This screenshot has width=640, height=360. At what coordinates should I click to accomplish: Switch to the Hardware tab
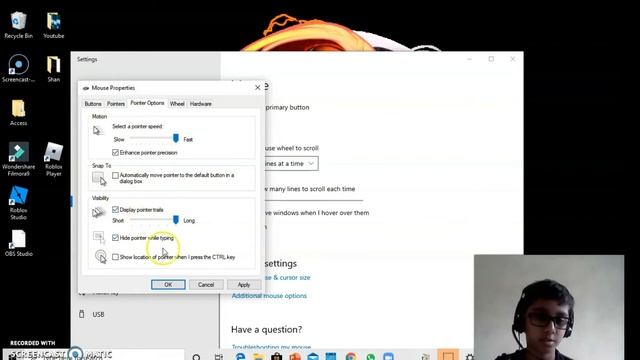click(200, 104)
